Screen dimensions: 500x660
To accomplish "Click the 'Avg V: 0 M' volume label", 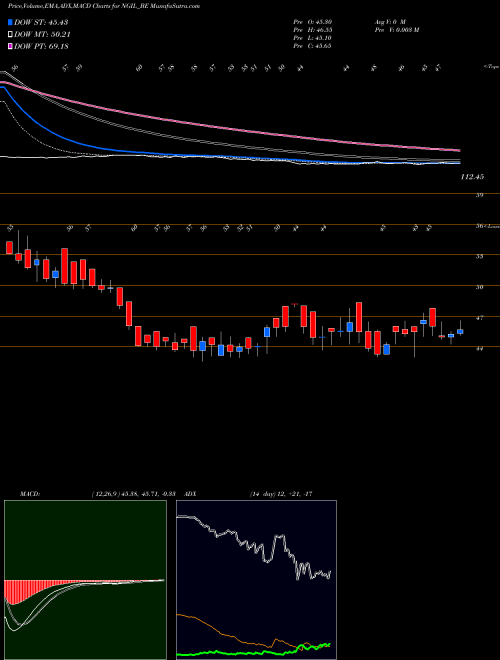I will pyautogui.click(x=389, y=21).
